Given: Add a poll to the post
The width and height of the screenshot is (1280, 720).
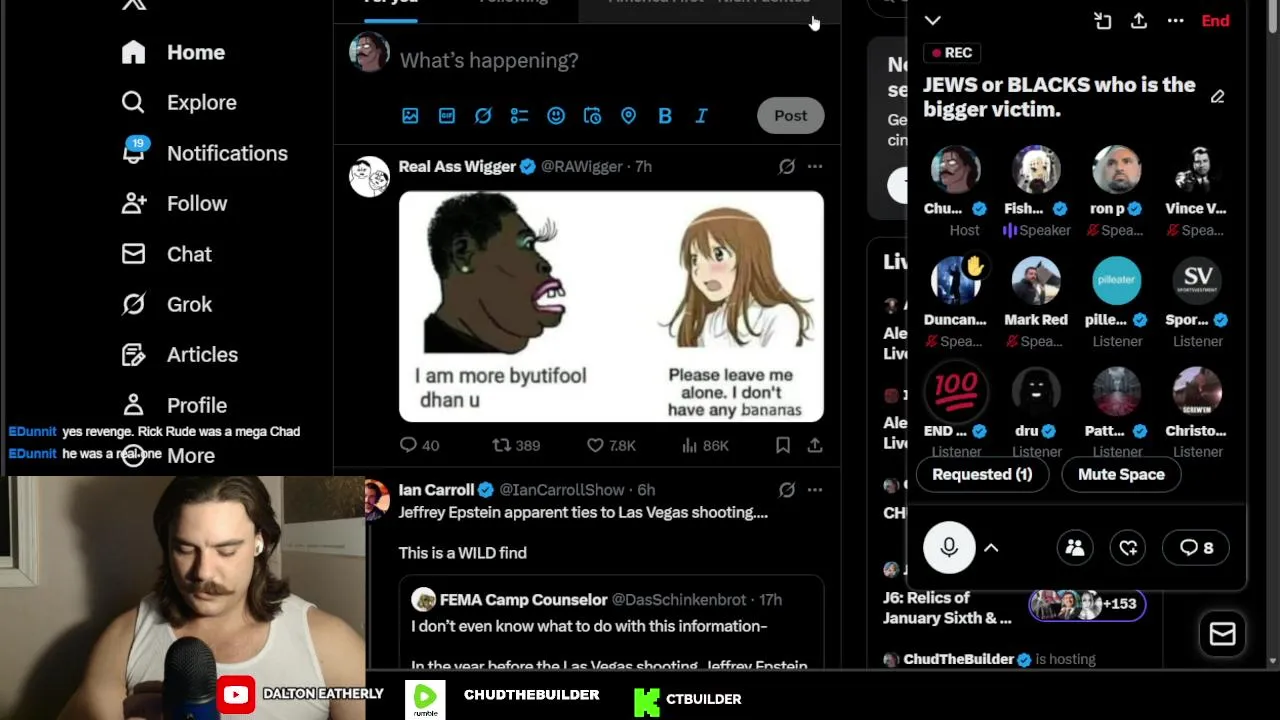Looking at the screenshot, I should point(519,116).
